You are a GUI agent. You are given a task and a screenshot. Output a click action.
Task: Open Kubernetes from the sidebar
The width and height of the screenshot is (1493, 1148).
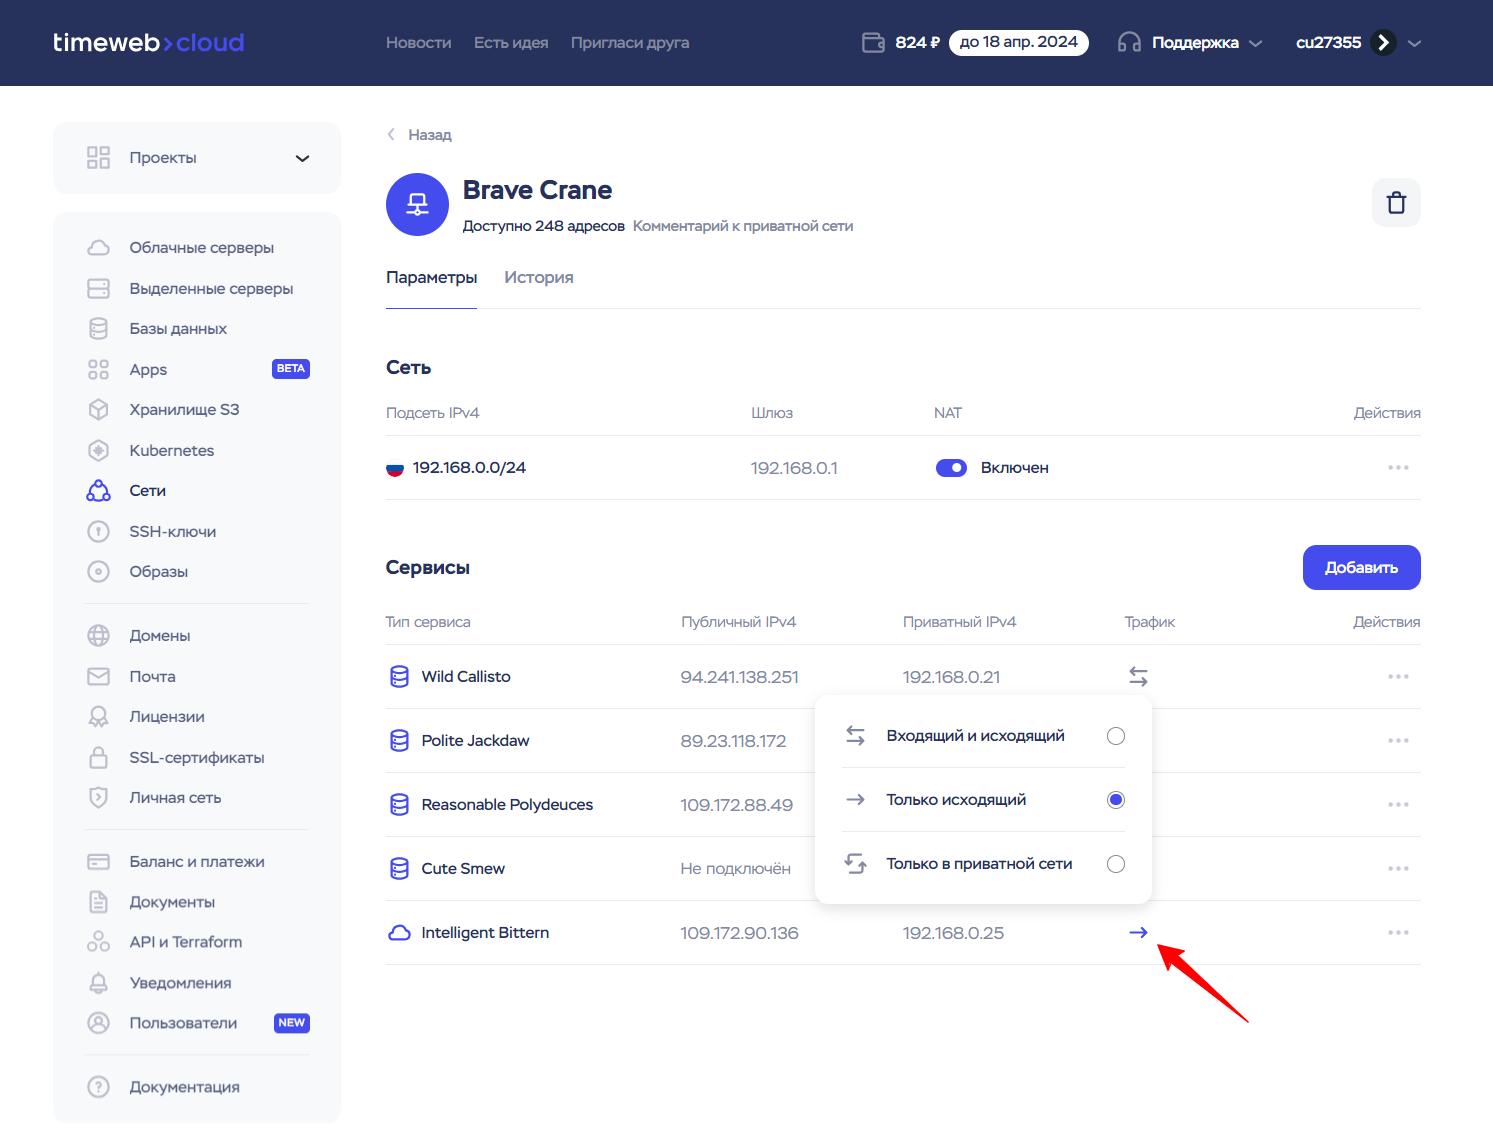[x=171, y=450]
